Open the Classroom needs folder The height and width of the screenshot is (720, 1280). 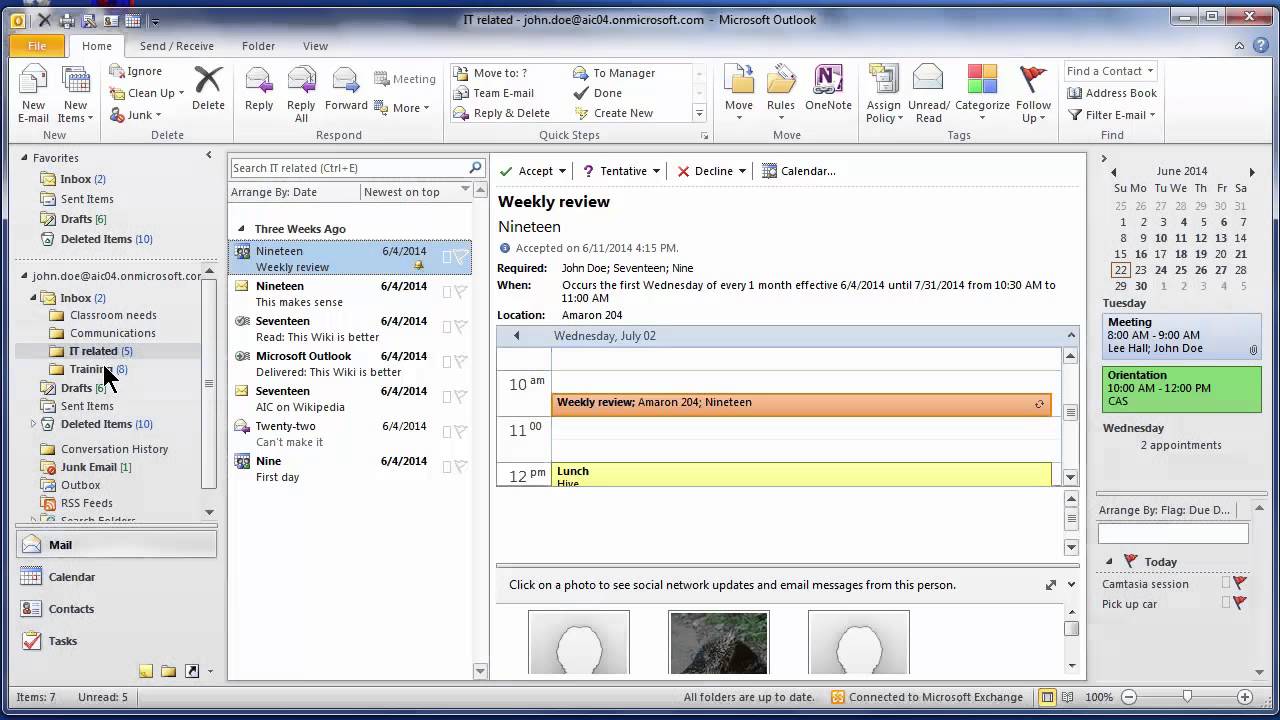(x=113, y=315)
